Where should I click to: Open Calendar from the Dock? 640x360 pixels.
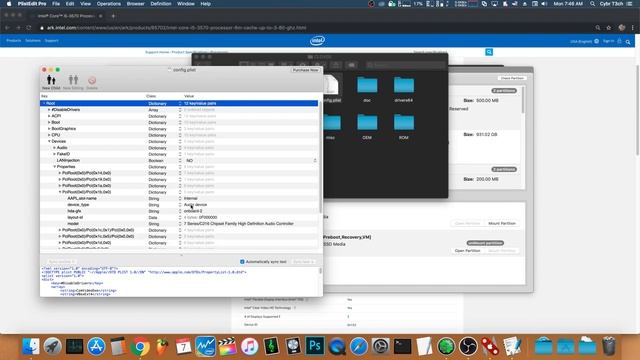point(183,347)
